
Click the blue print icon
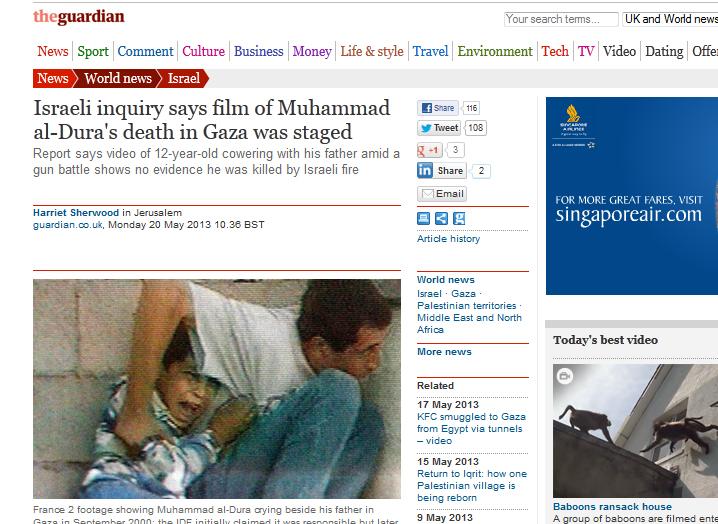point(424,218)
